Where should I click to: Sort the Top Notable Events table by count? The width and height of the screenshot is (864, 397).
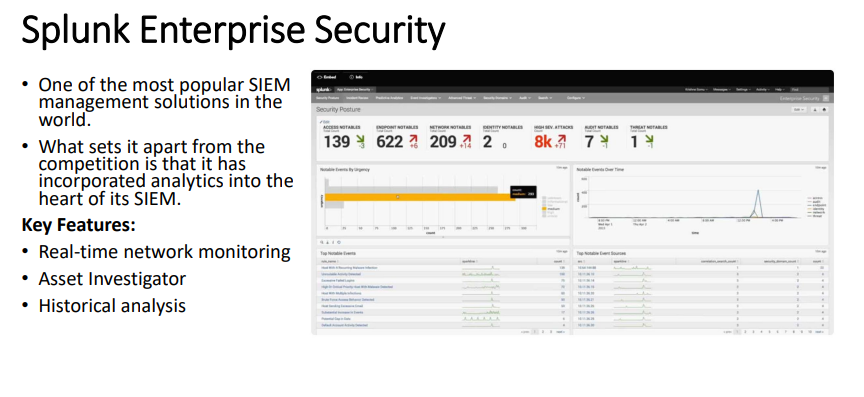click(x=560, y=261)
